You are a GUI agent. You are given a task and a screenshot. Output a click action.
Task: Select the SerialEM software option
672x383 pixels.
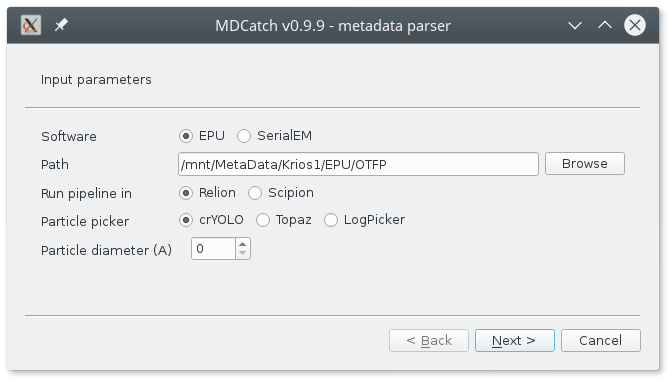point(275,136)
